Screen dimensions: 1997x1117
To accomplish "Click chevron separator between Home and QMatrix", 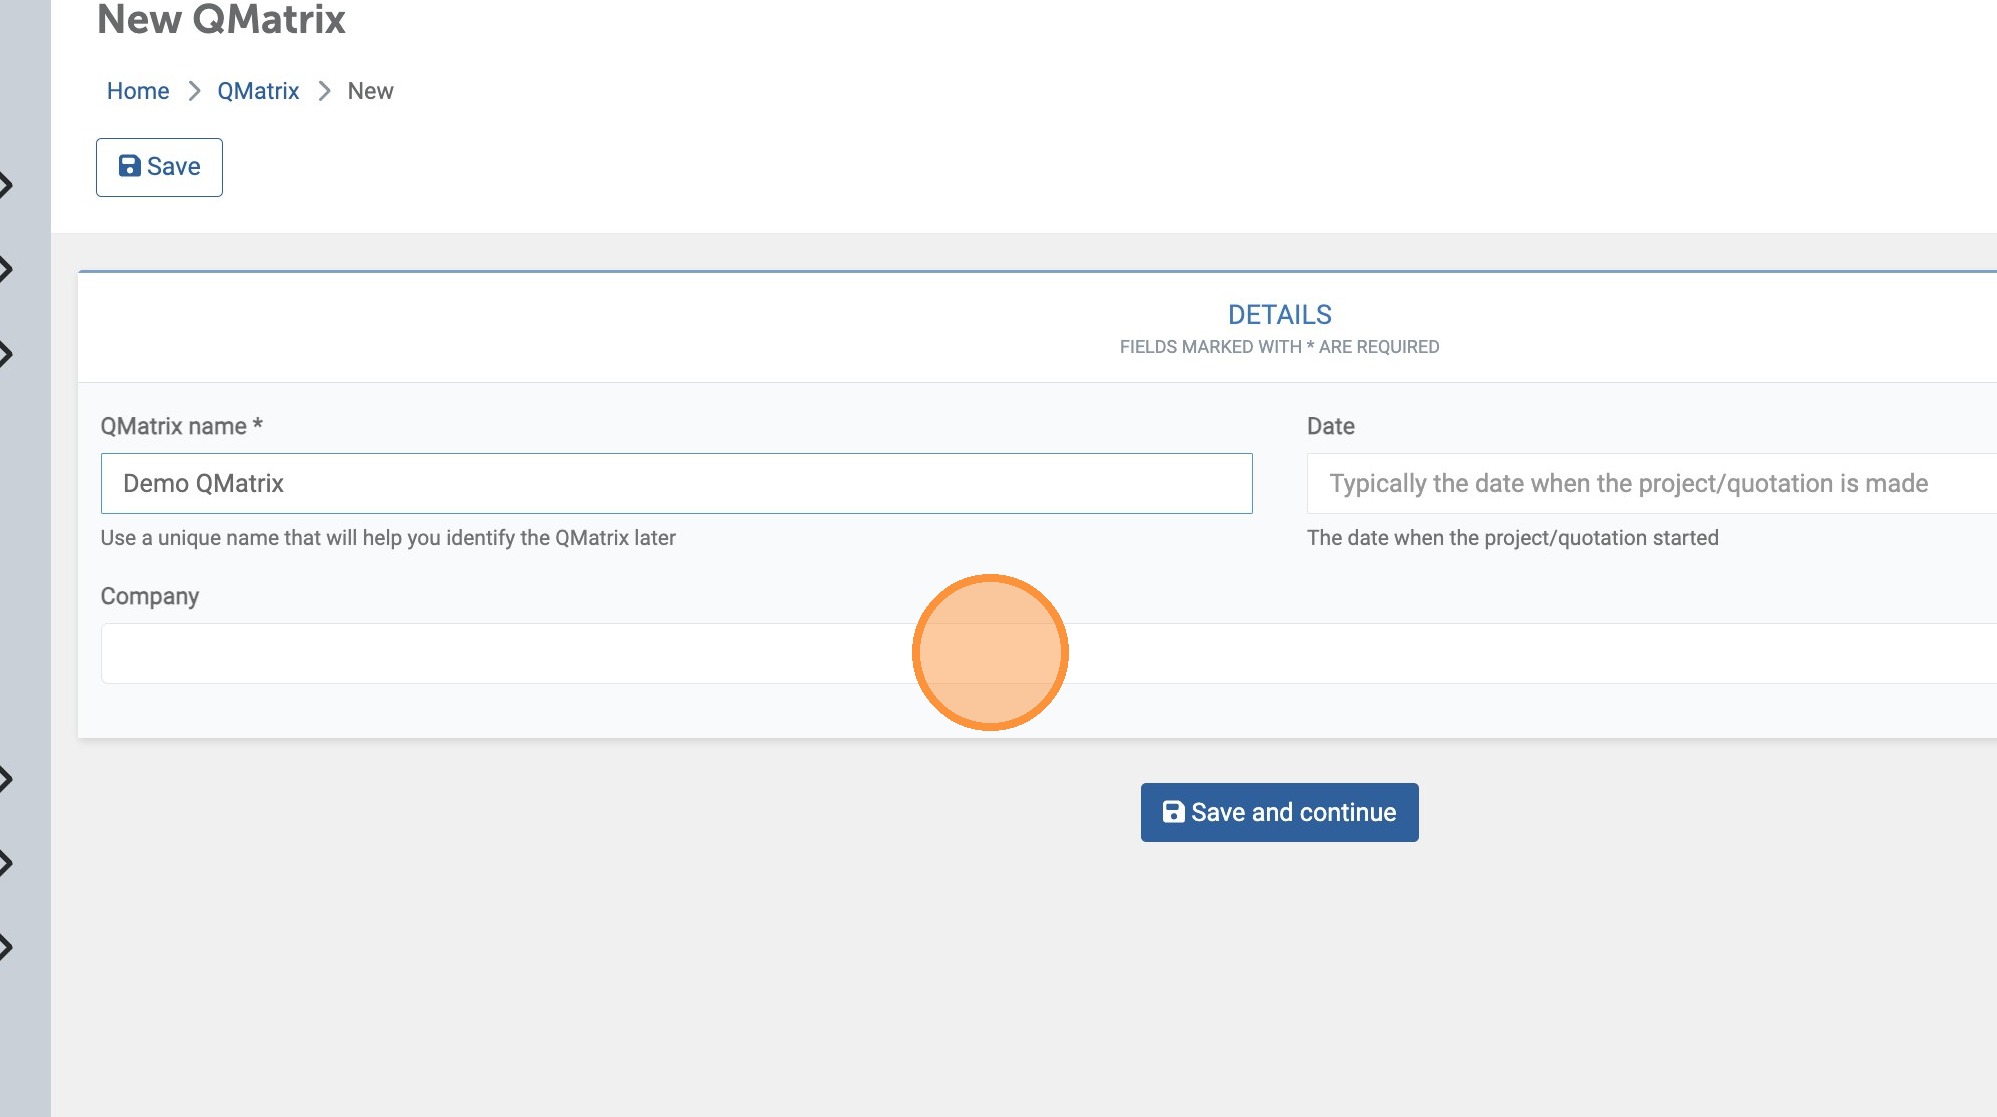I will [194, 91].
